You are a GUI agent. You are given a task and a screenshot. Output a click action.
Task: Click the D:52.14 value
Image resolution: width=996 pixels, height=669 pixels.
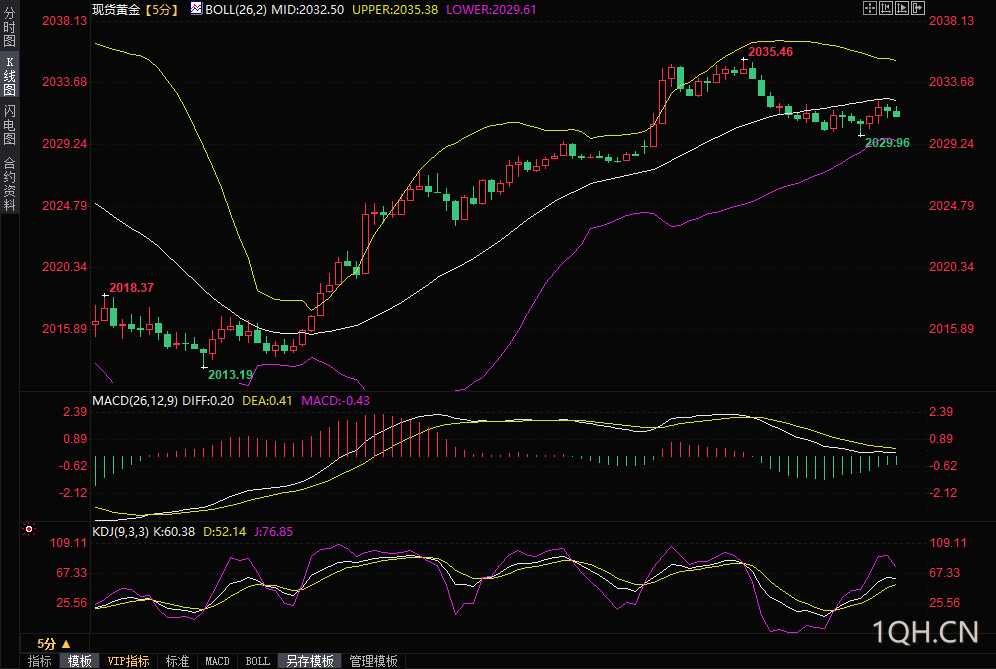(224, 532)
